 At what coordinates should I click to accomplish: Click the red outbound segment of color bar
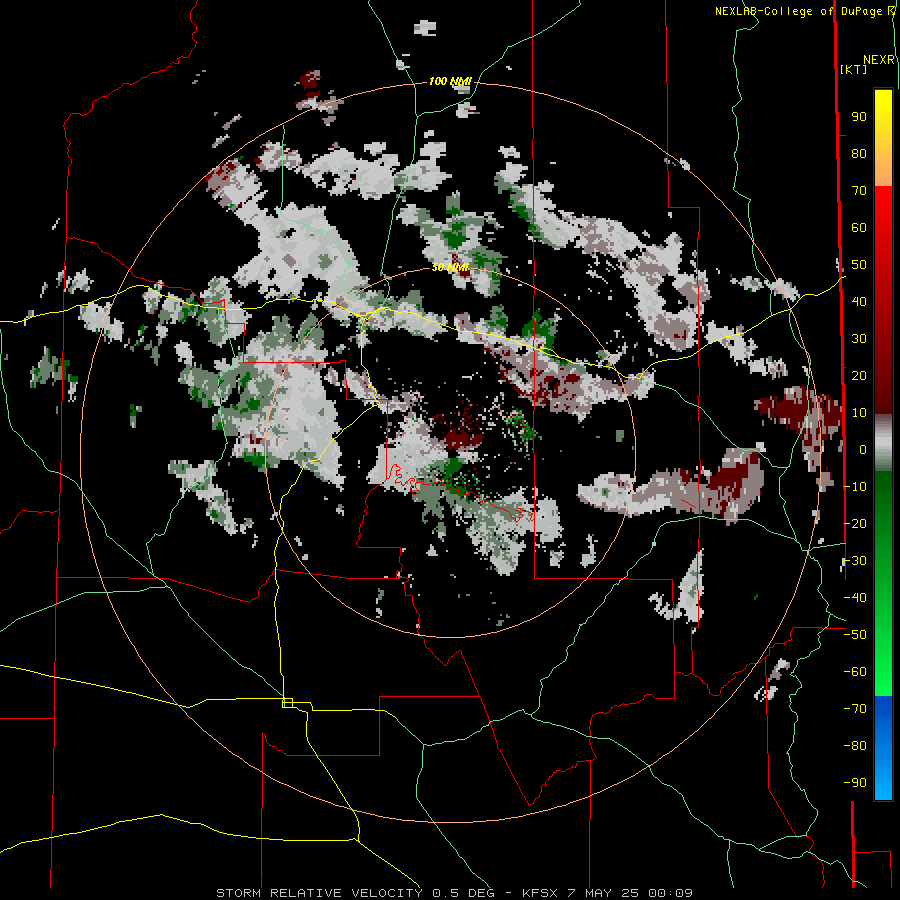(883, 300)
